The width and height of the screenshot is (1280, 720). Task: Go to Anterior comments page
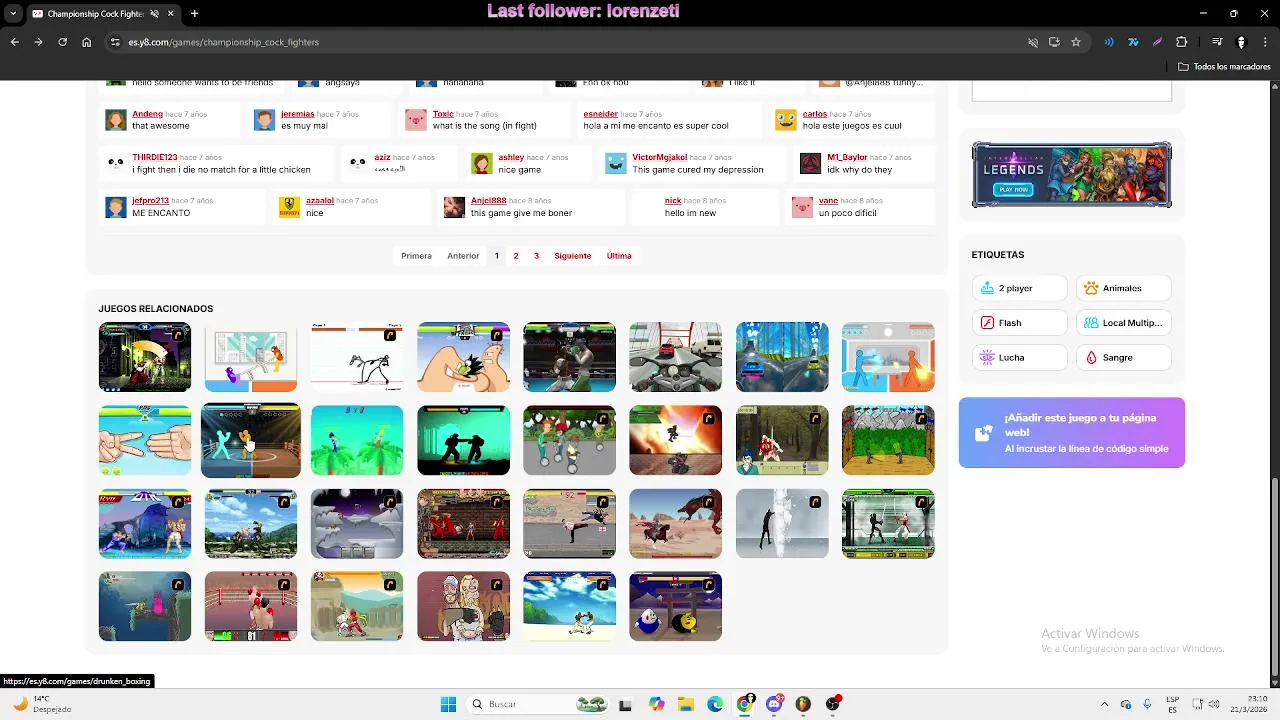tap(463, 256)
